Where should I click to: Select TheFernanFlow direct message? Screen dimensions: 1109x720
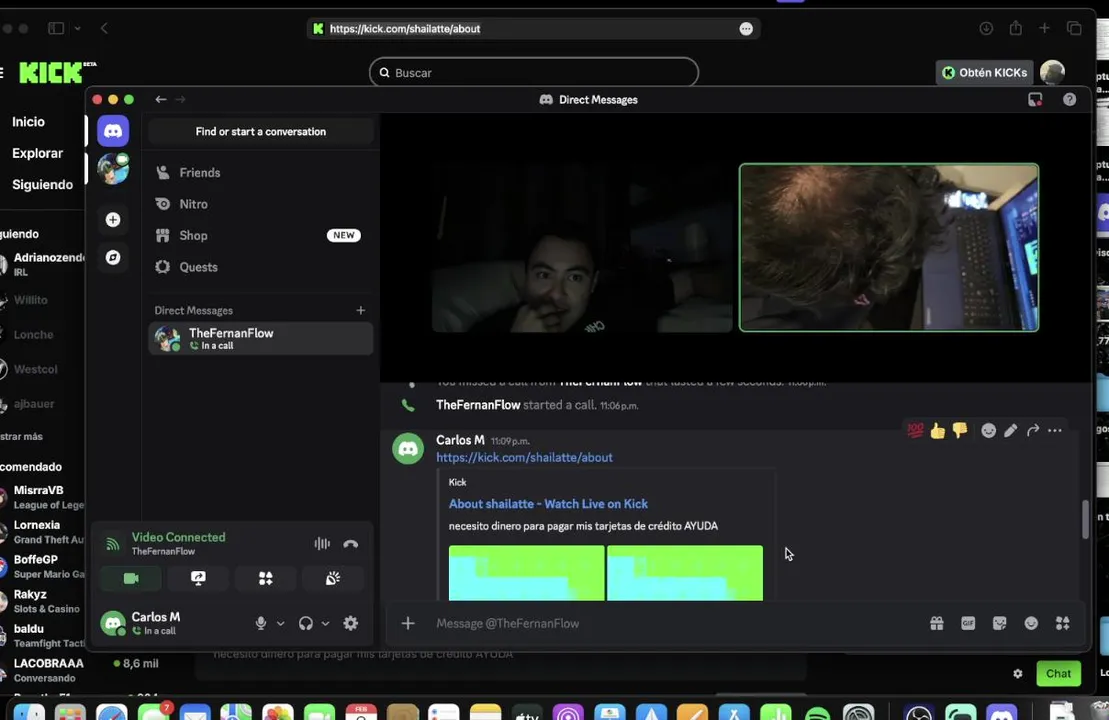pos(260,338)
